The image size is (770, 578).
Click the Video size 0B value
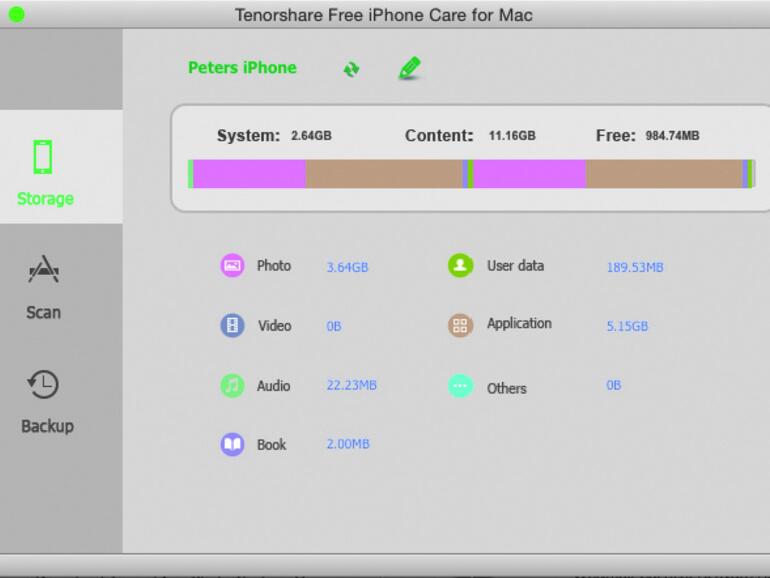[x=334, y=326]
